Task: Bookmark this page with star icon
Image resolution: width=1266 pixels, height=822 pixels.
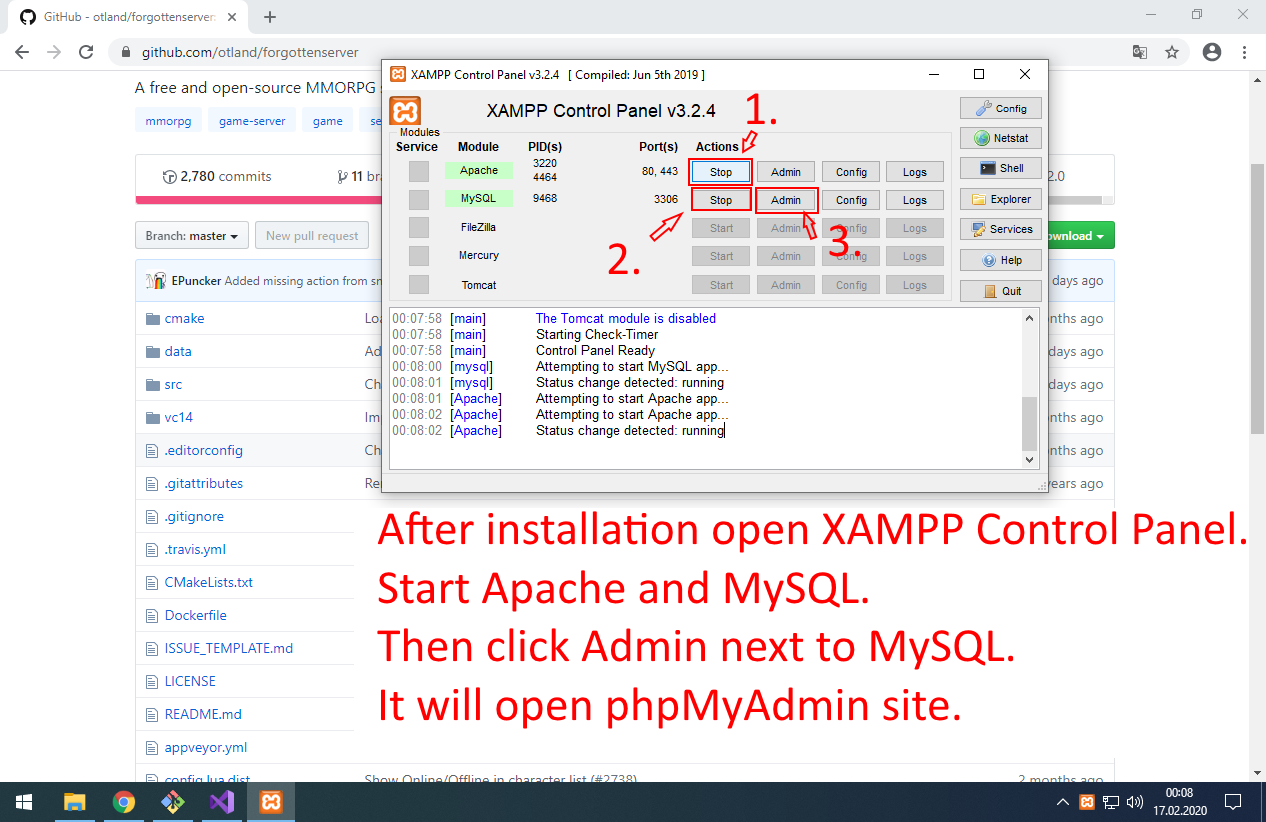Action: coord(1172,52)
